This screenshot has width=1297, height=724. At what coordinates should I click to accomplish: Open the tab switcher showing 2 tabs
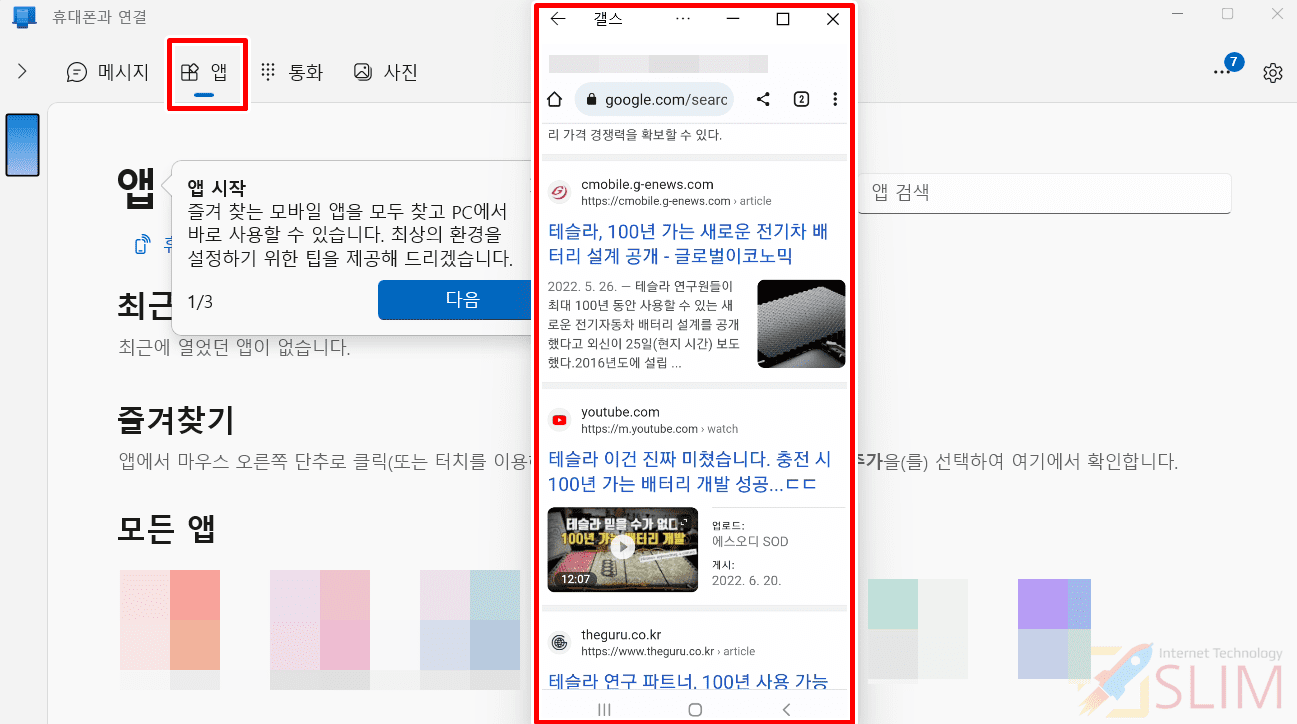pos(801,99)
